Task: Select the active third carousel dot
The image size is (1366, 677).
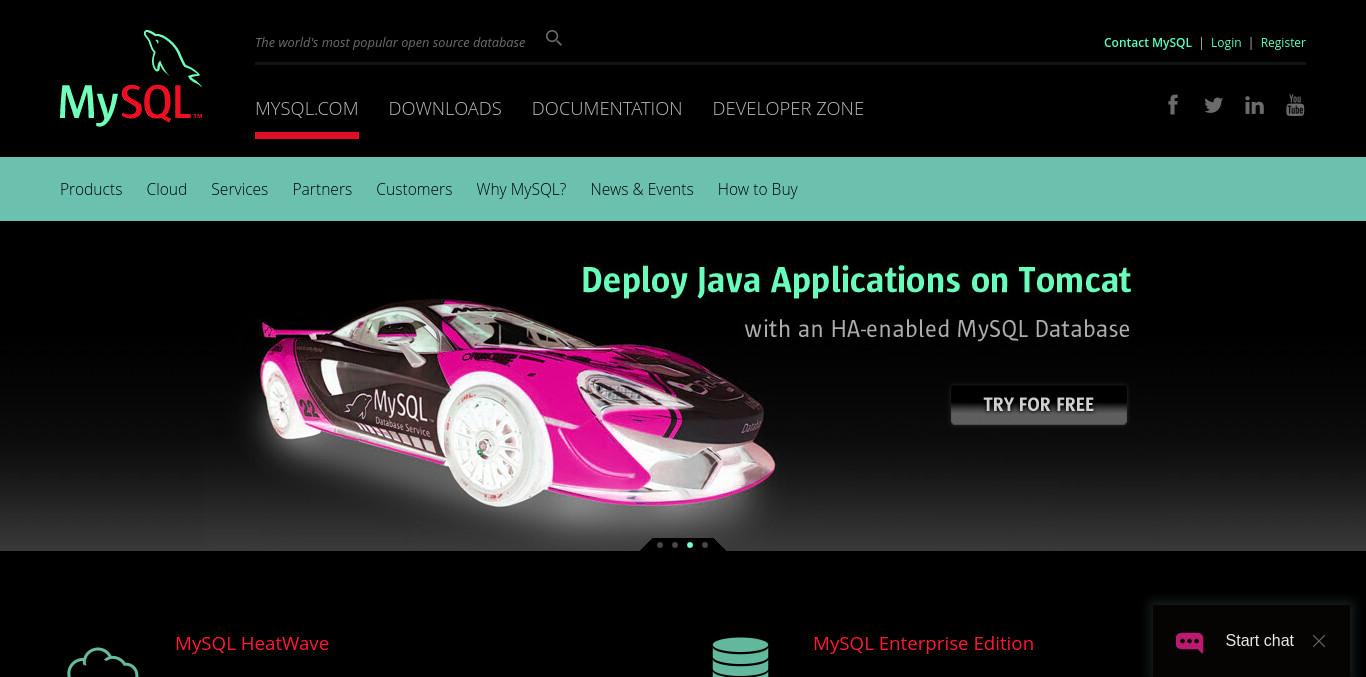Action: coord(690,545)
